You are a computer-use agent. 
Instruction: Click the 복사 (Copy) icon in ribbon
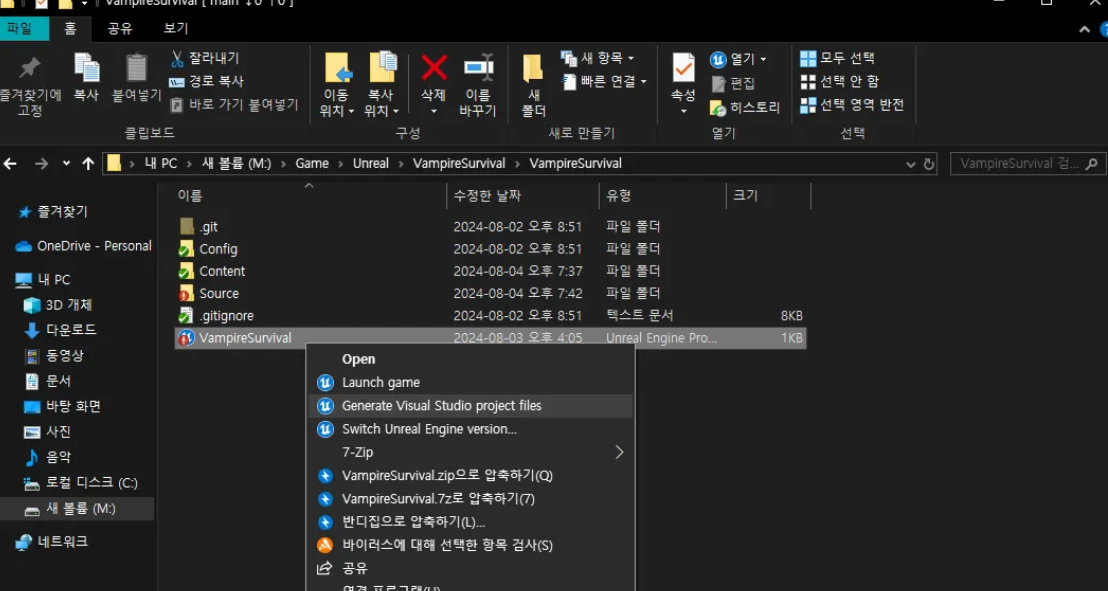click(x=86, y=68)
